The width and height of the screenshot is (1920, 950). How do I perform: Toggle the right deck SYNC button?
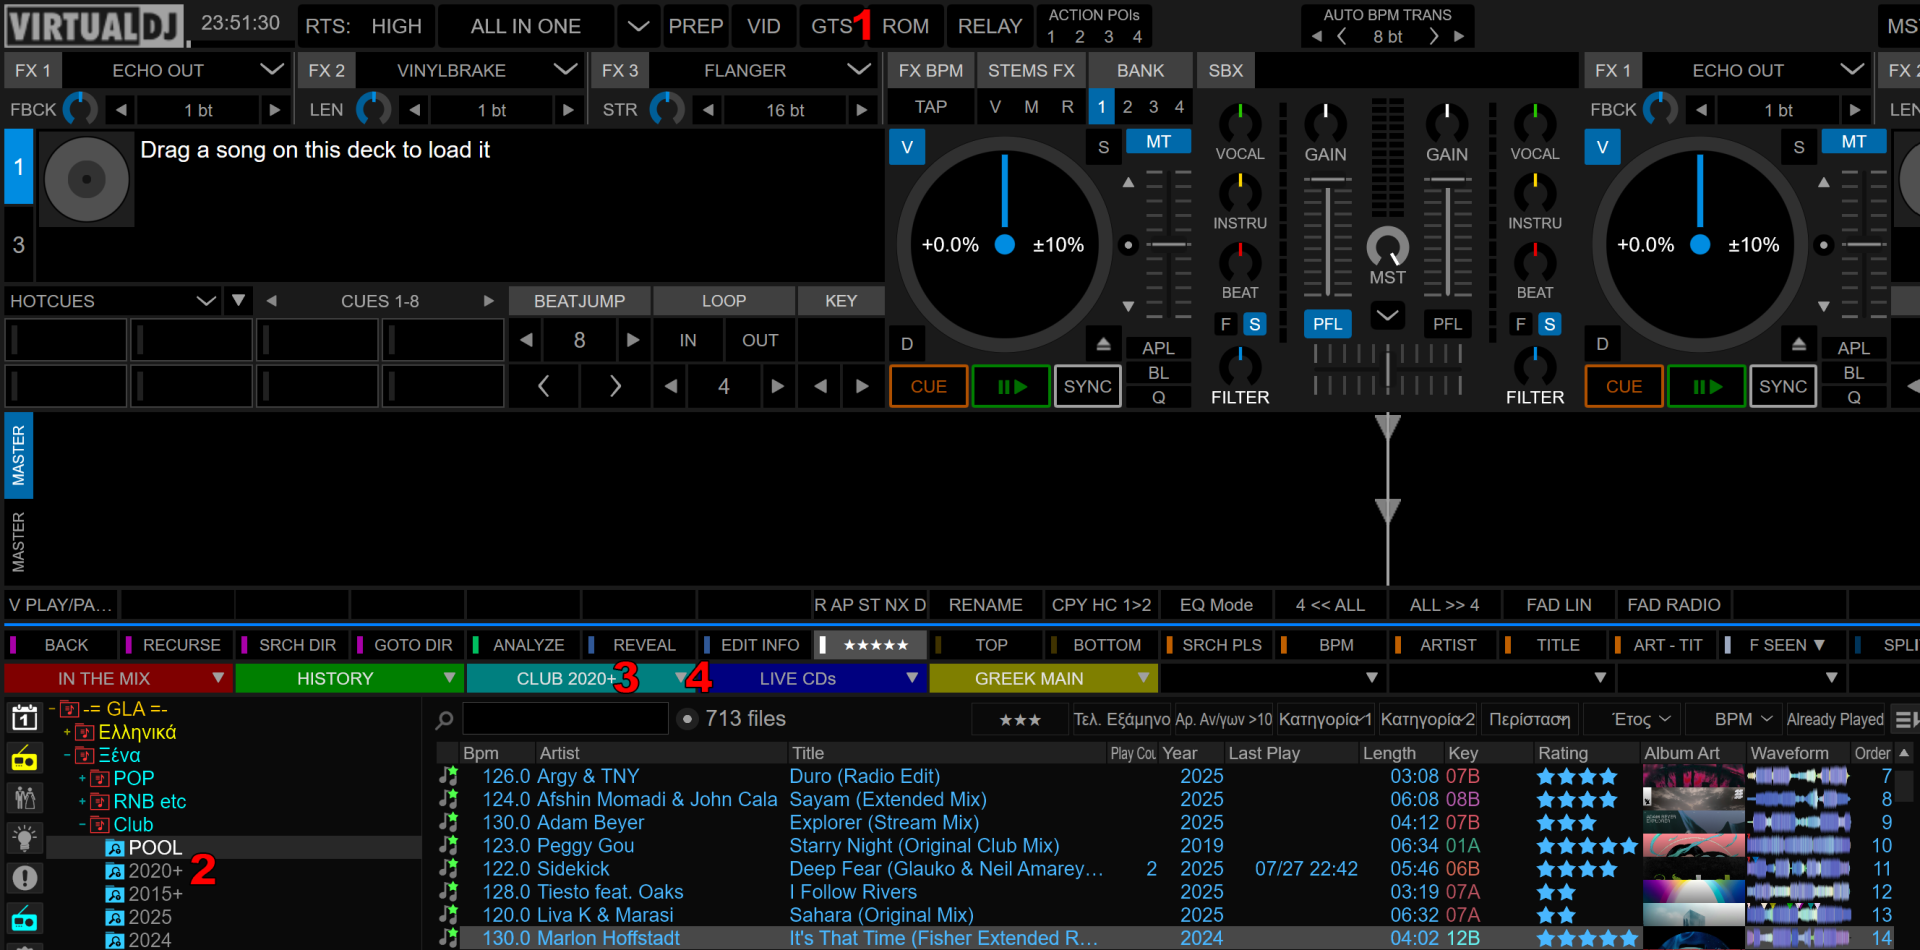pyautogui.click(x=1782, y=387)
